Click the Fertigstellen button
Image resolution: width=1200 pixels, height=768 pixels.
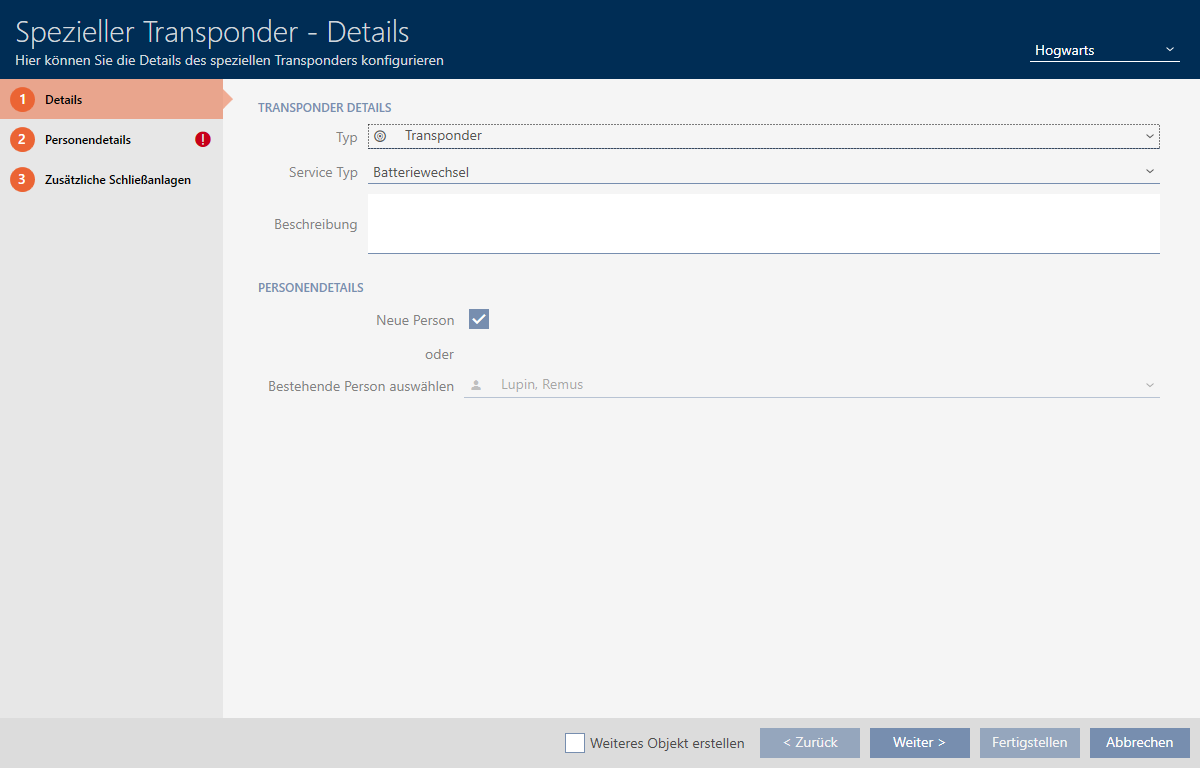[x=1030, y=743]
